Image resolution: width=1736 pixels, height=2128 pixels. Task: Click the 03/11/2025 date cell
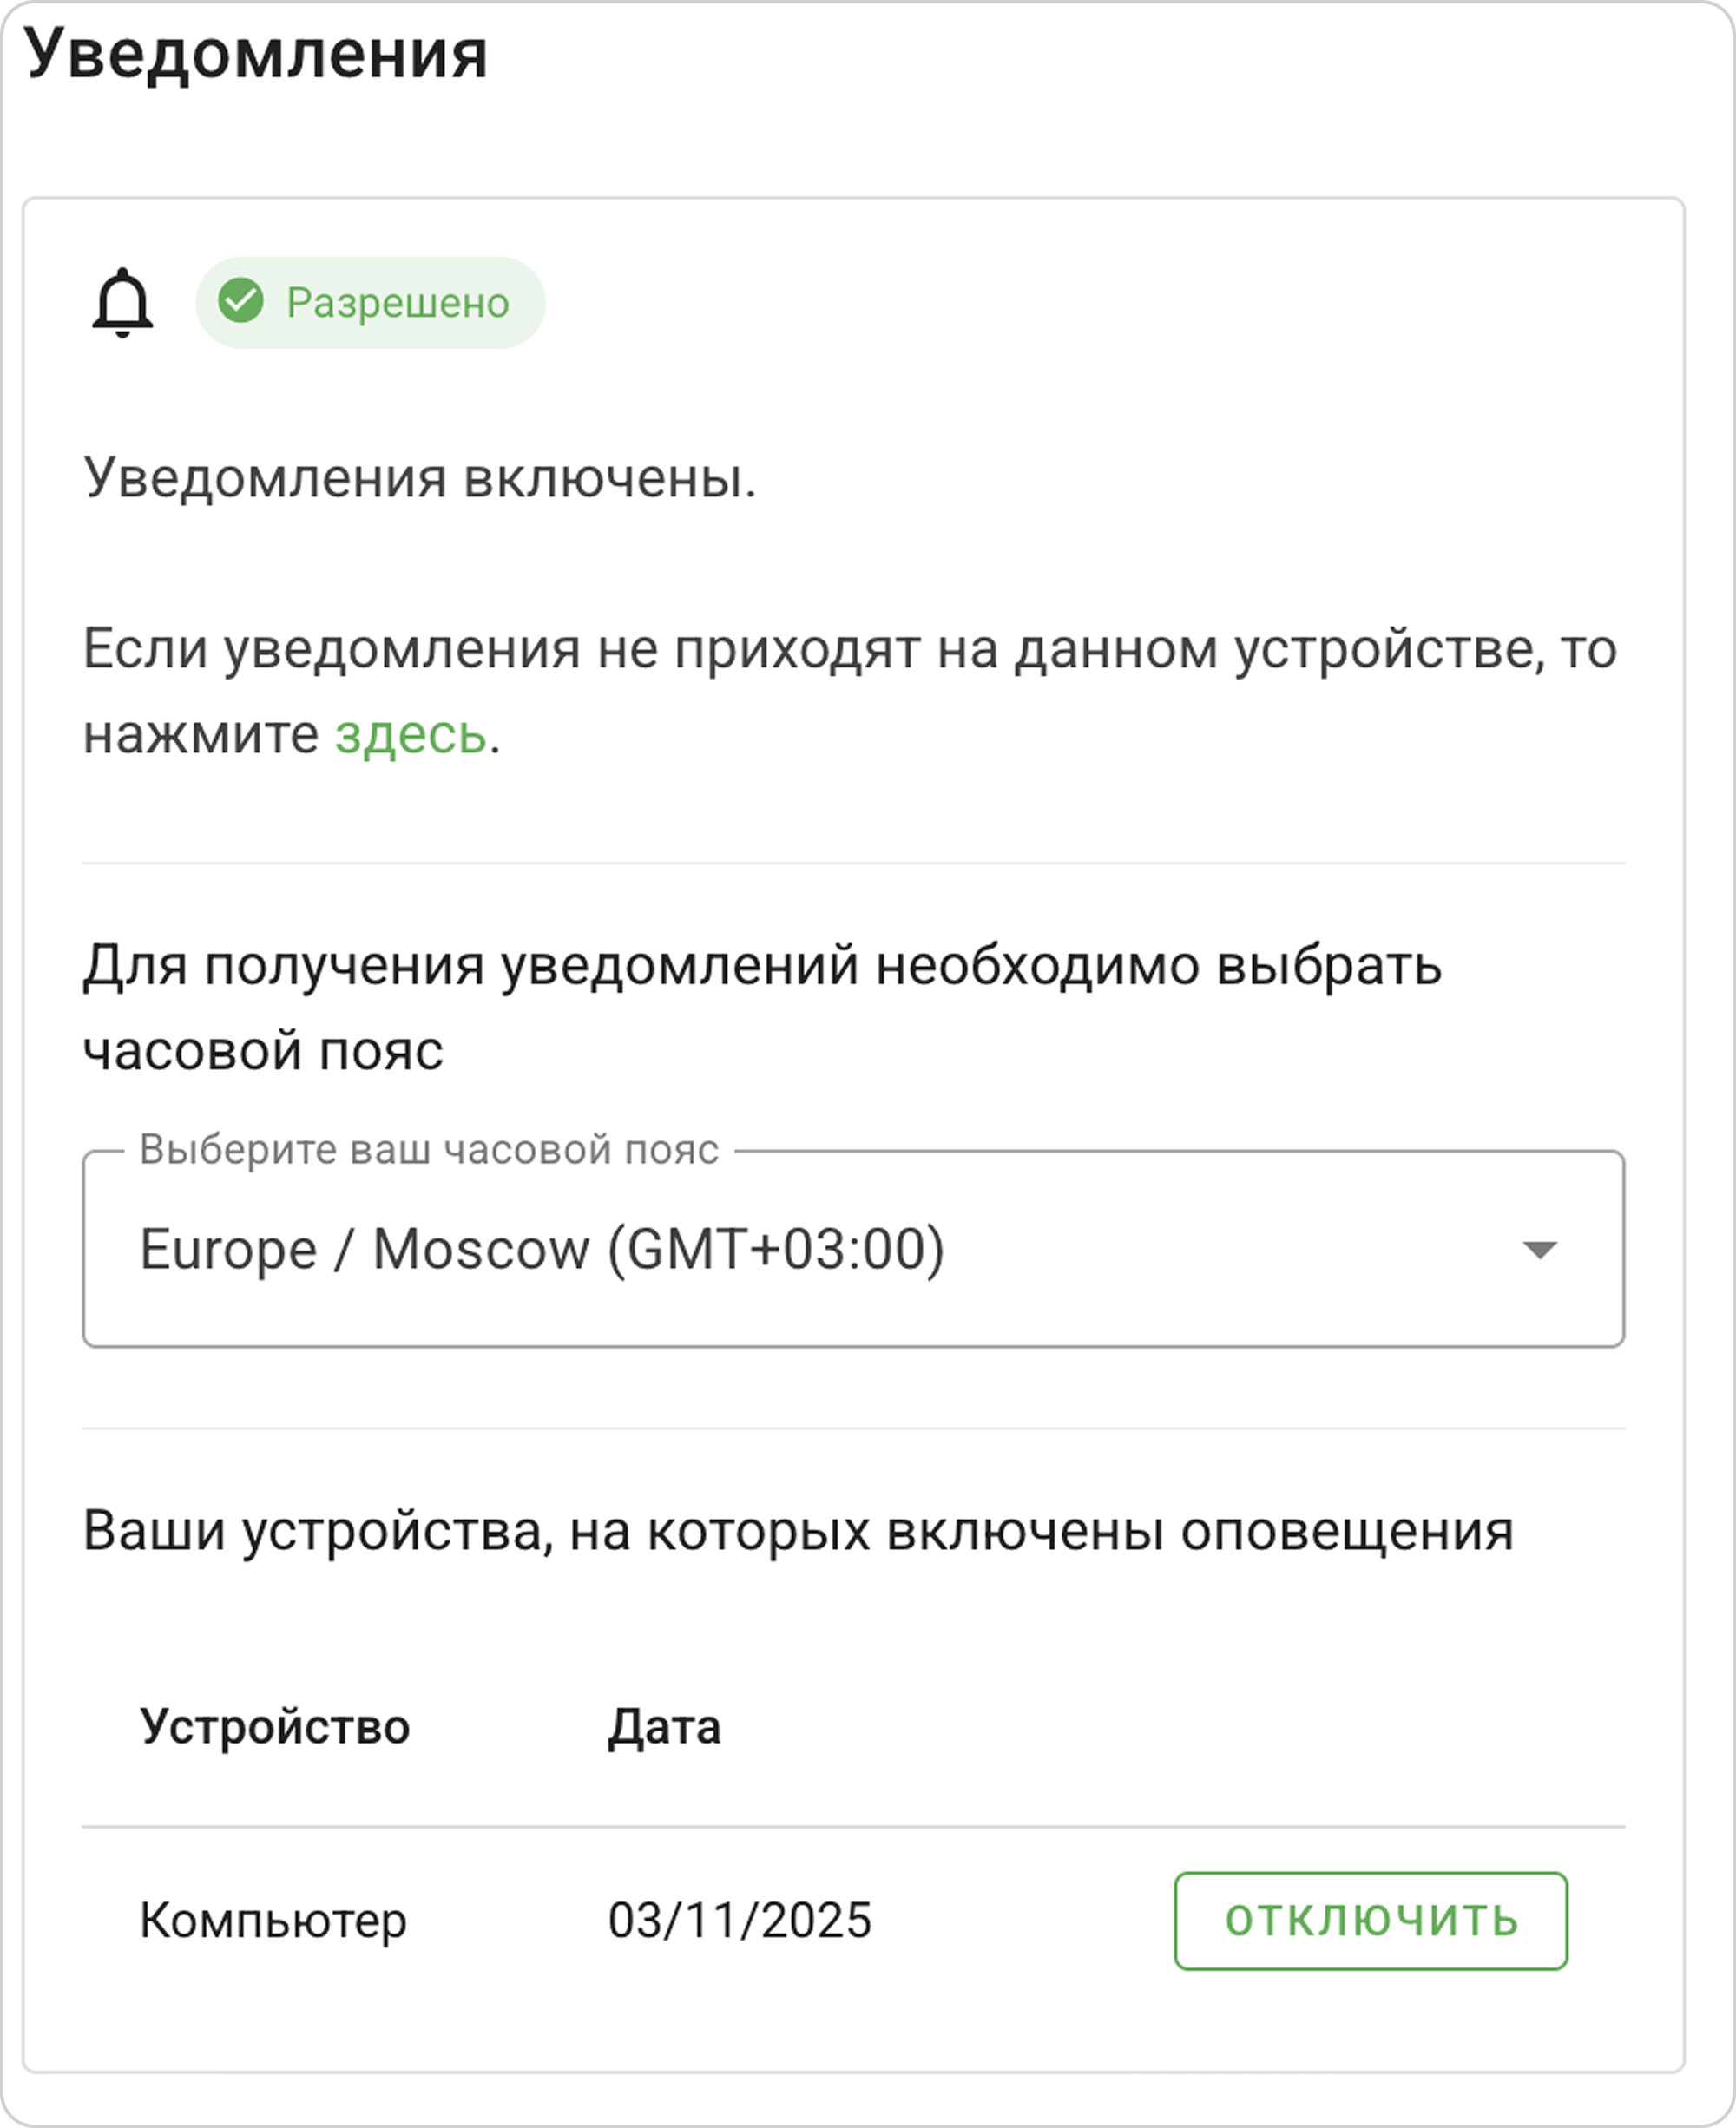click(740, 1920)
